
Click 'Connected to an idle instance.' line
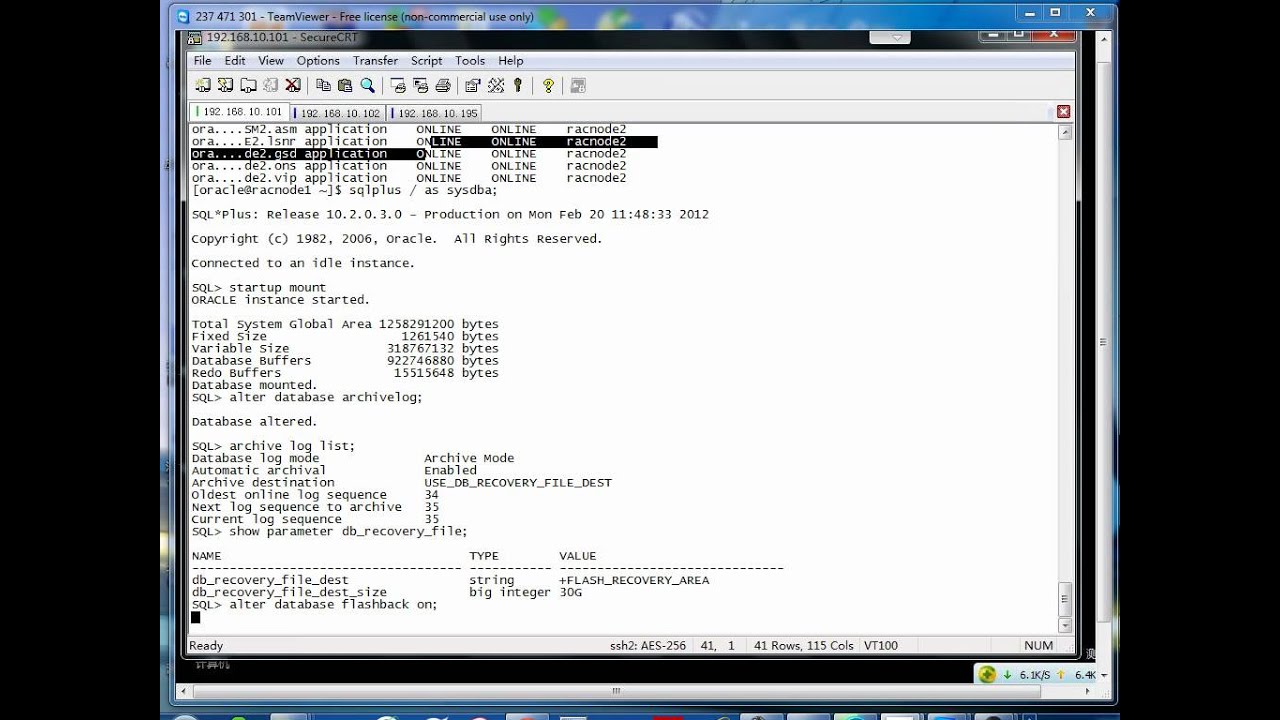pyautogui.click(x=303, y=263)
